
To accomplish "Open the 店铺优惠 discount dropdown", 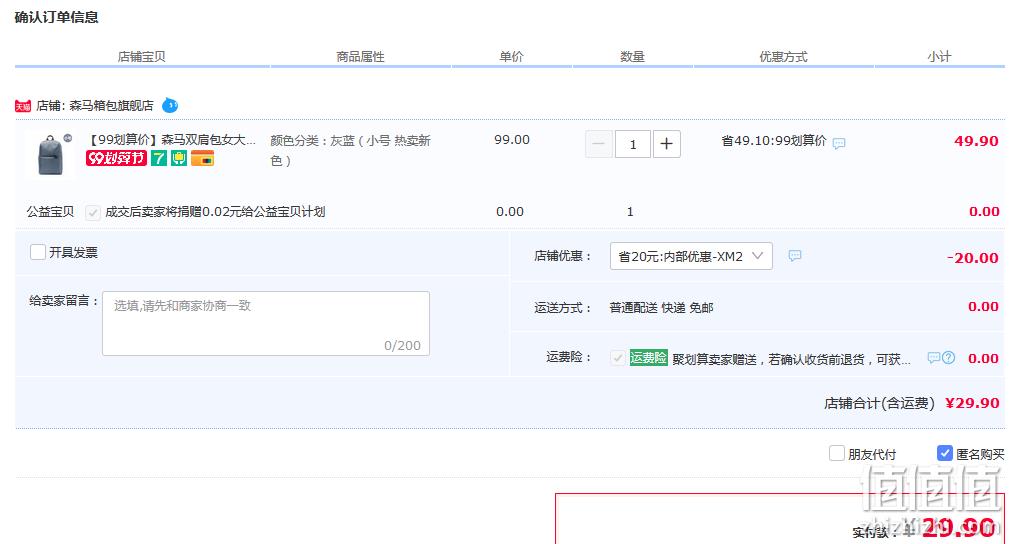I will click(x=691, y=256).
